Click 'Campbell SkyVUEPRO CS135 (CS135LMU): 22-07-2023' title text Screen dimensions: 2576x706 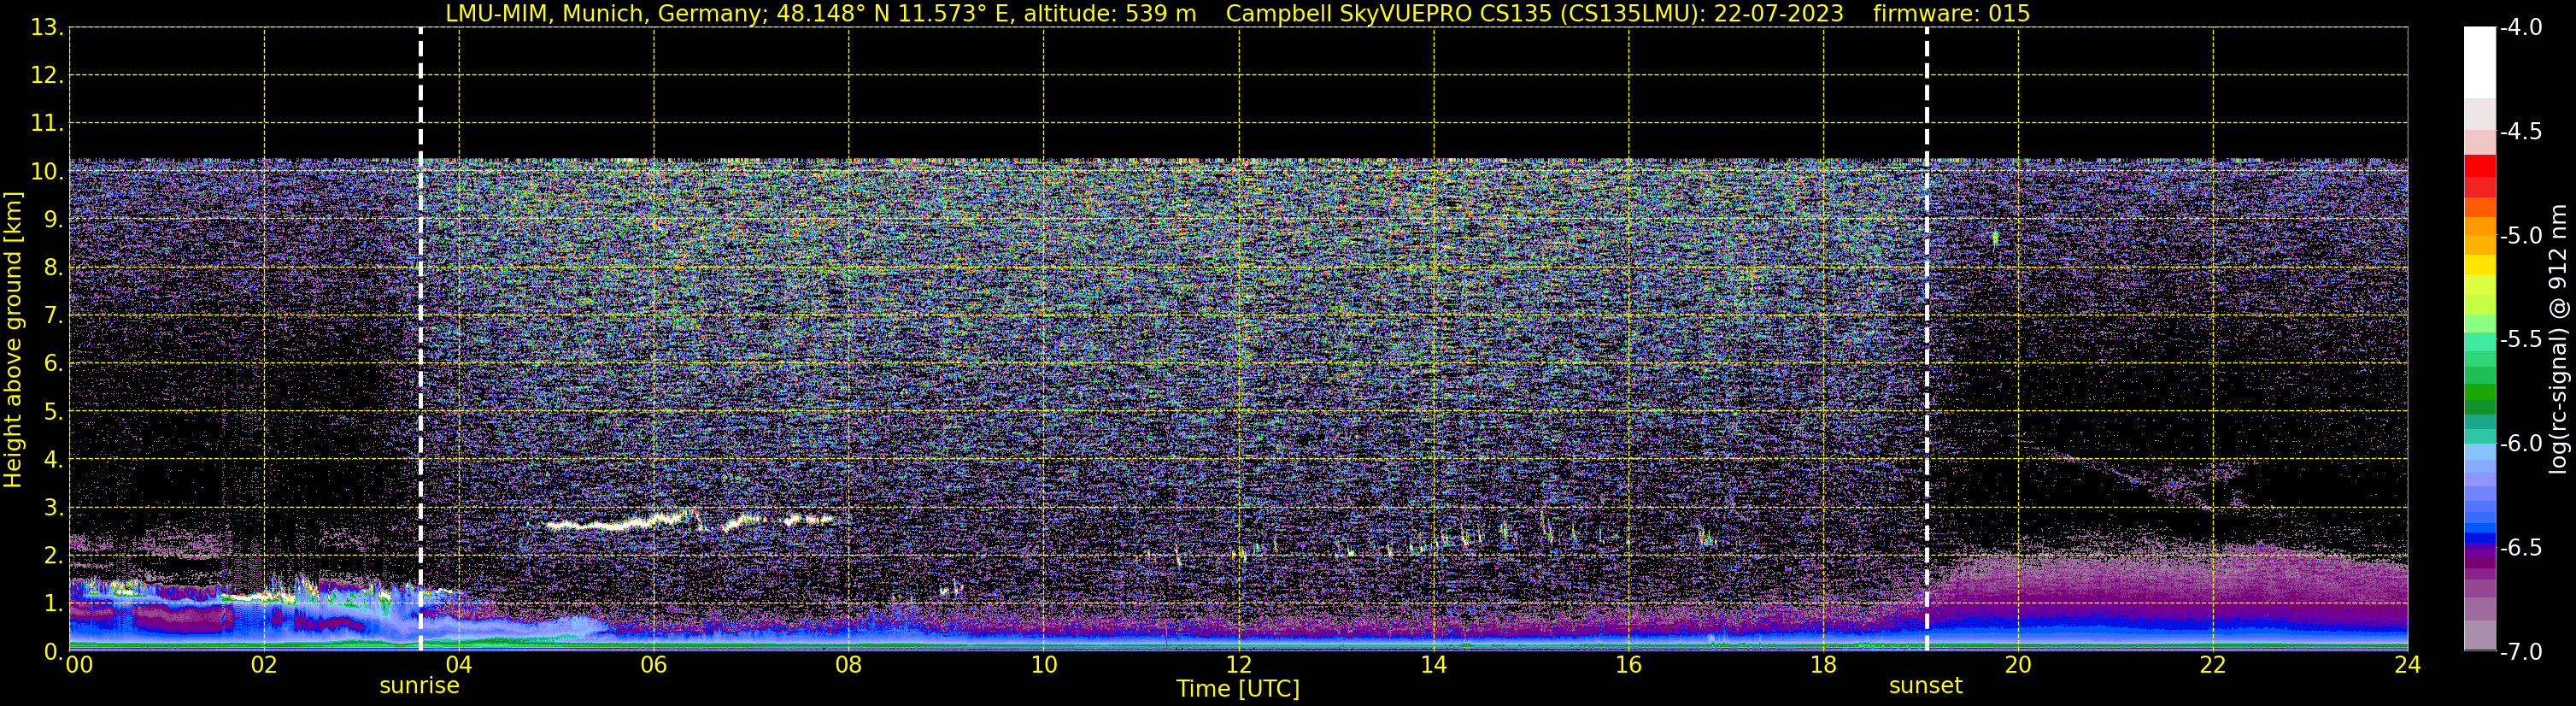(1534, 13)
